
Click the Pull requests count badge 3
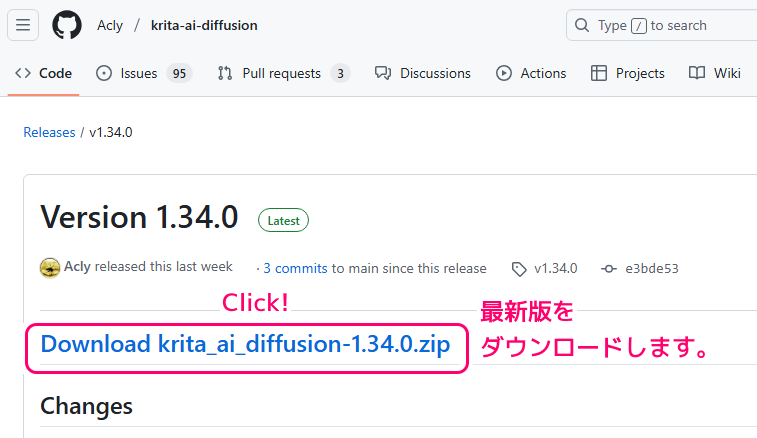pyautogui.click(x=340, y=73)
